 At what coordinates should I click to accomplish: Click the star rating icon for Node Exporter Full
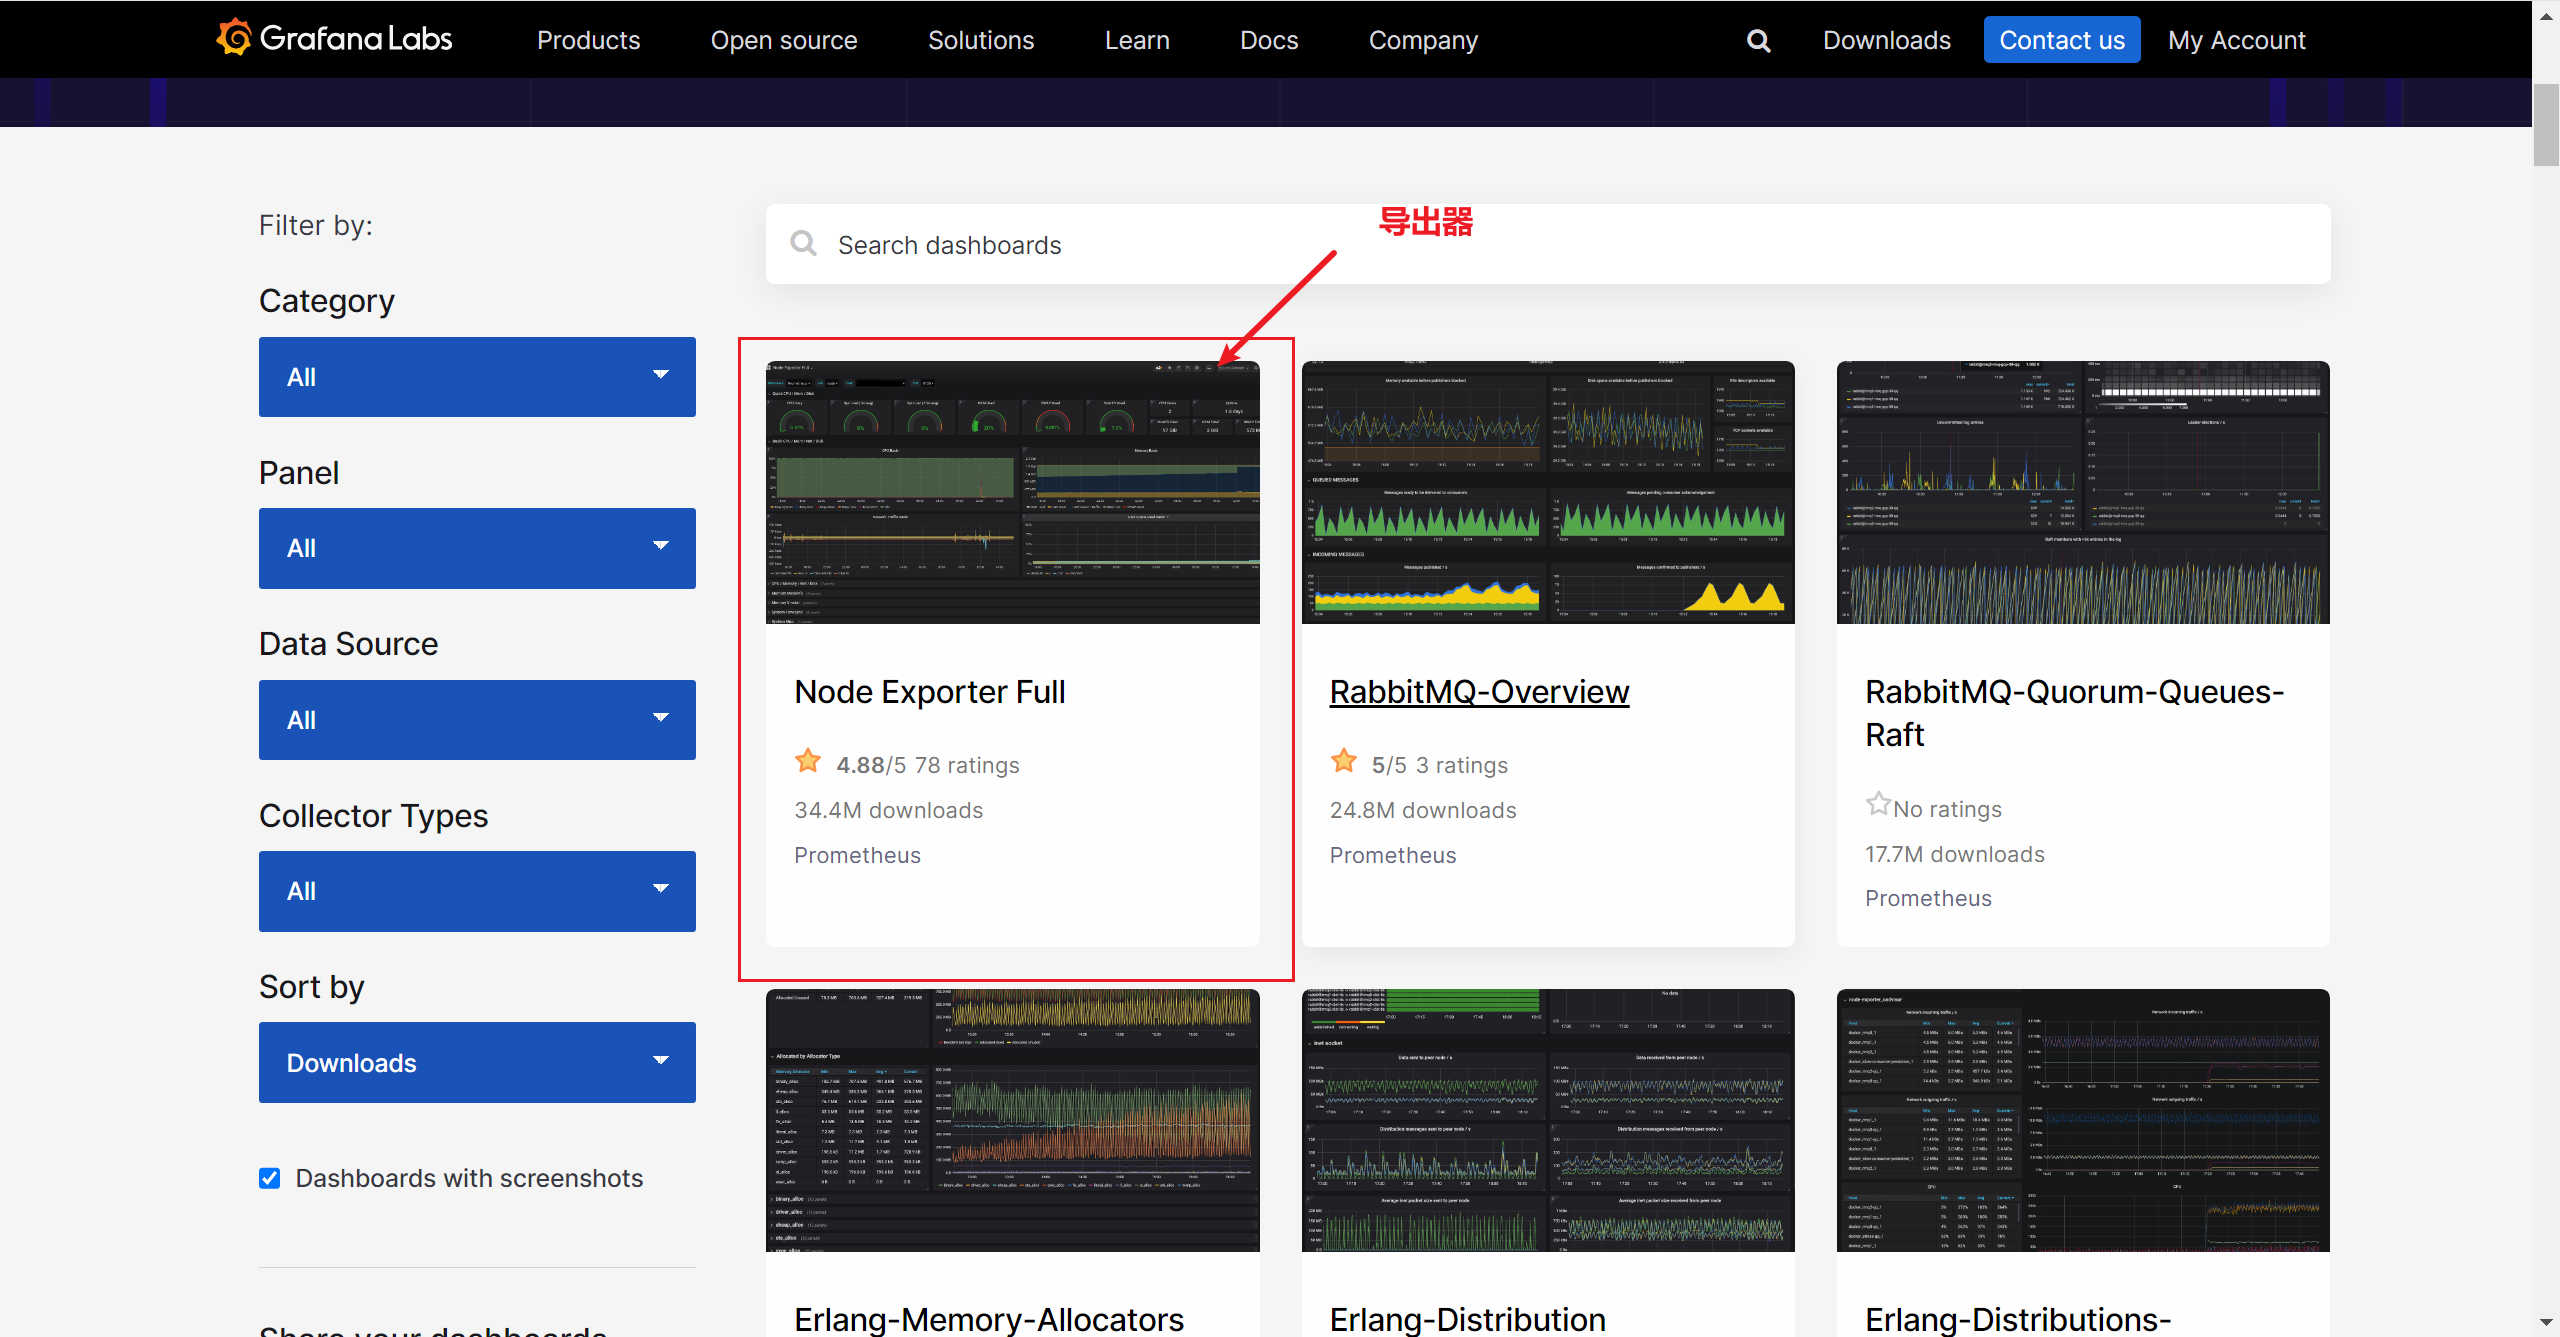pos(808,761)
